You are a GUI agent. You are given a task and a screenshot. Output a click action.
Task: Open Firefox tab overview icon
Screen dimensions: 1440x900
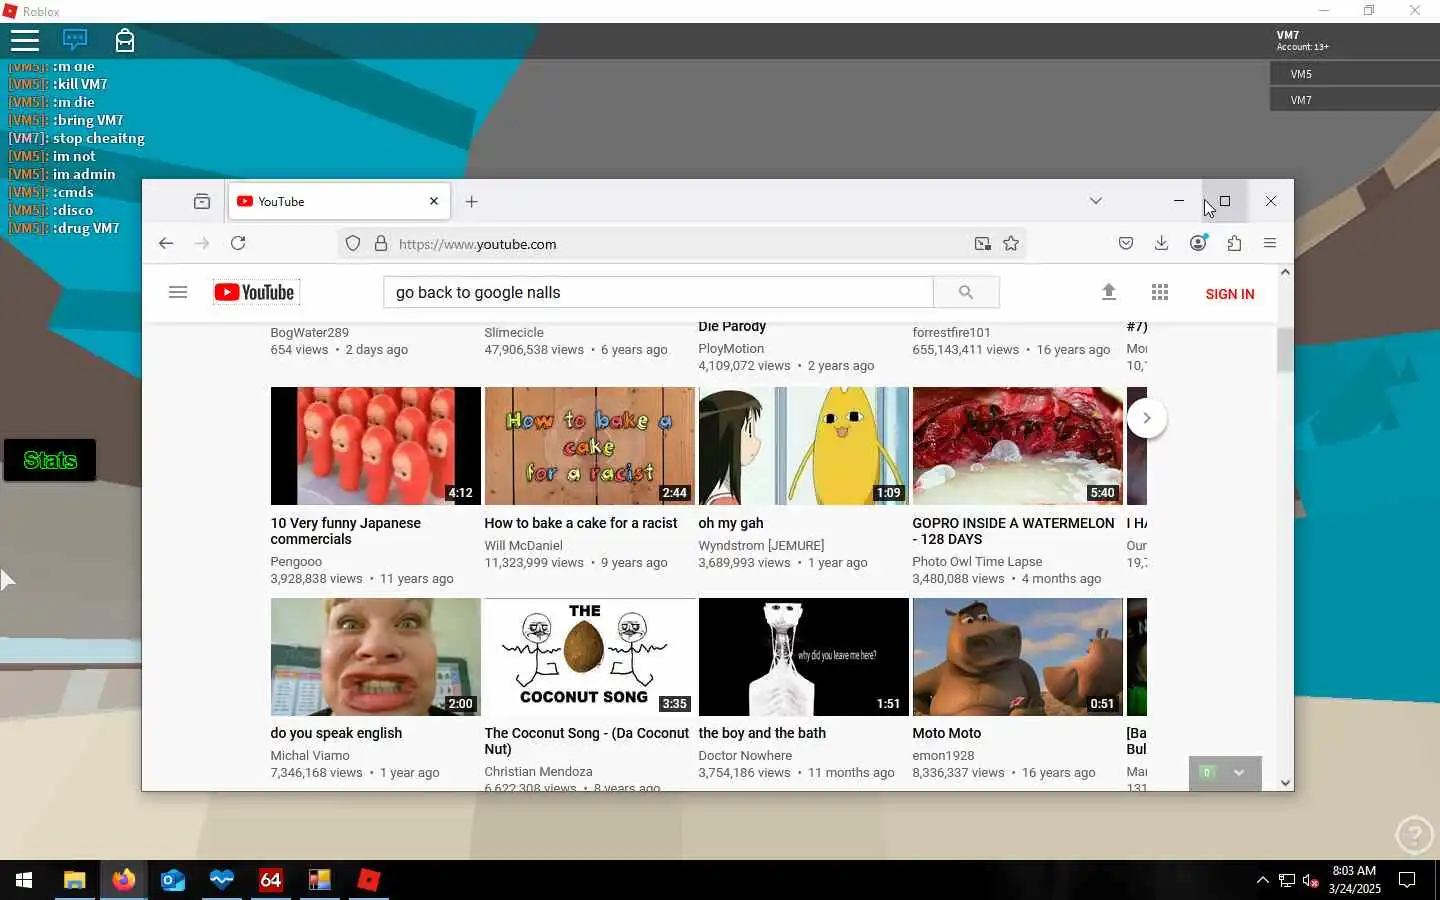point(202,201)
